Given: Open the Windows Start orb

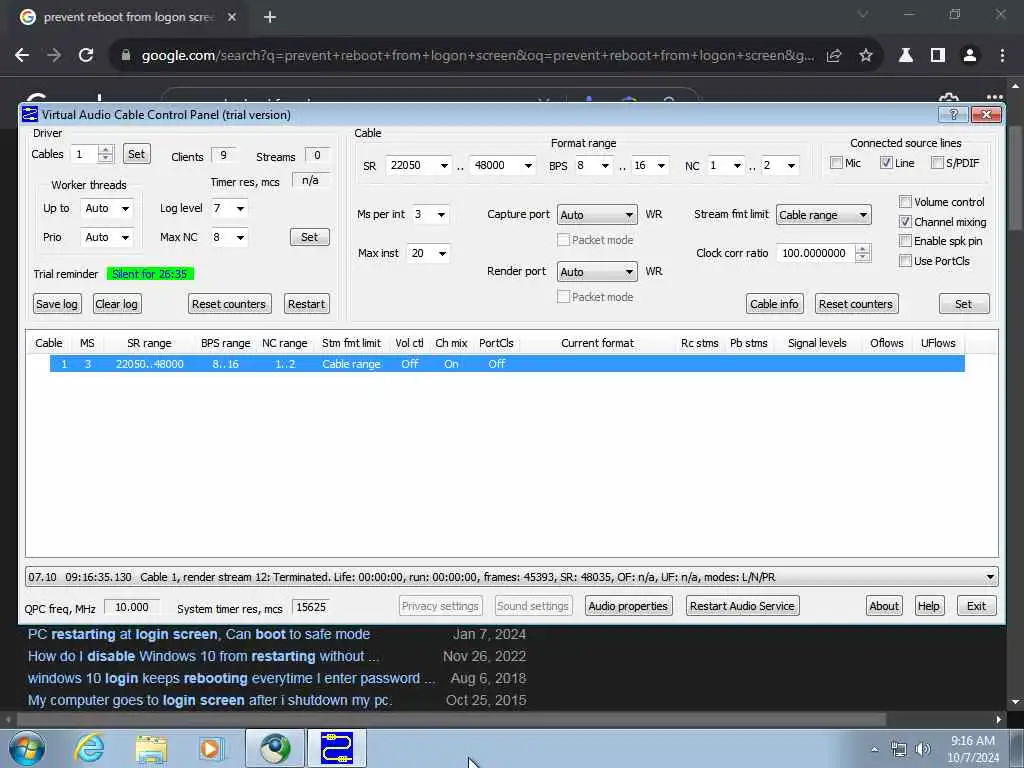Looking at the screenshot, I should coord(27,748).
